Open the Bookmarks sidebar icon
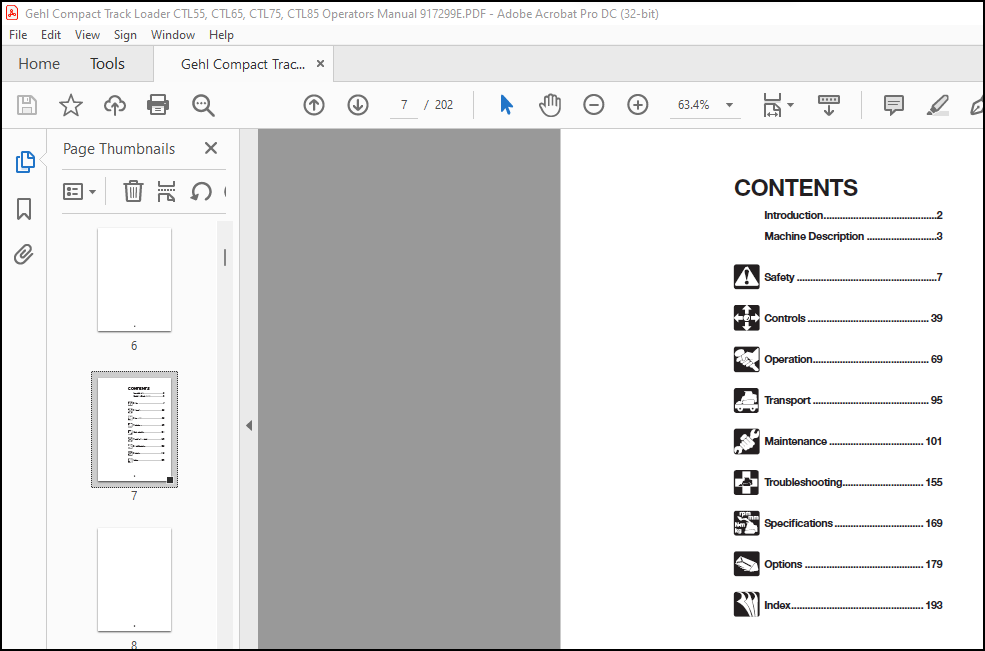This screenshot has height=651, width=985. (x=24, y=209)
